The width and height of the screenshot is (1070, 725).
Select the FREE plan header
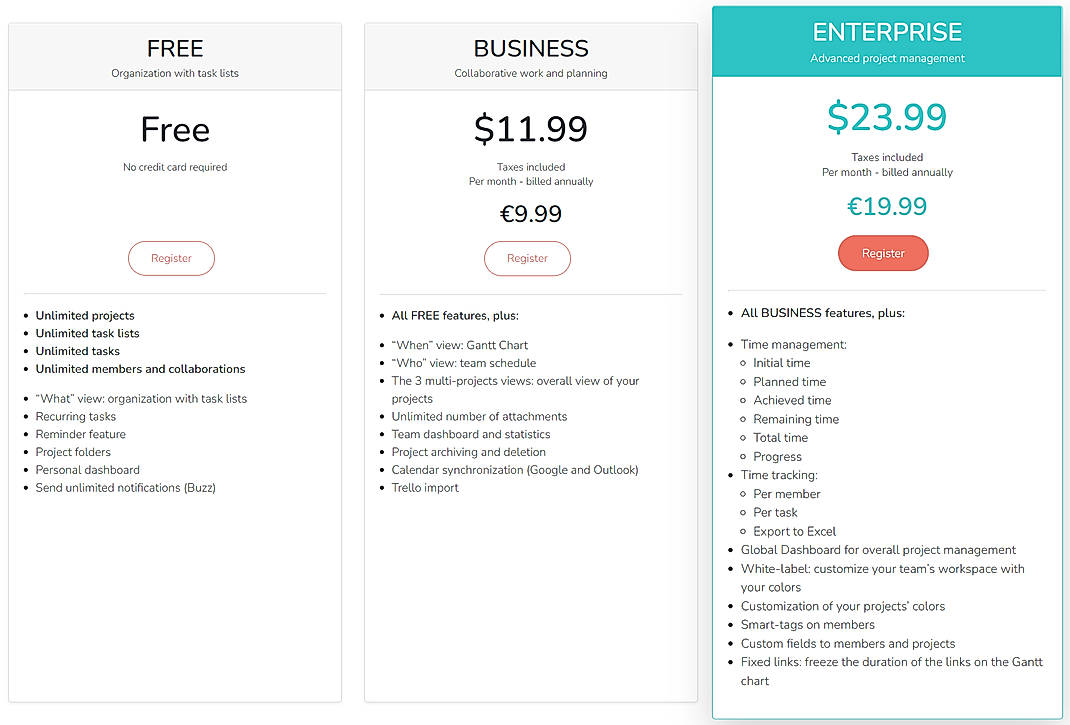(x=175, y=48)
